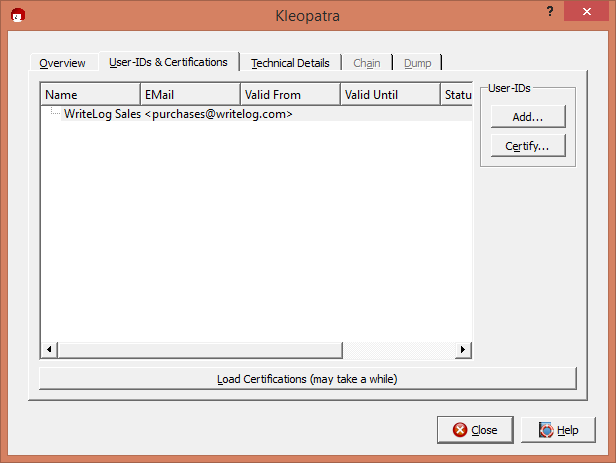616x463 pixels.
Task: Open the Technical Details tab
Action: [290, 63]
